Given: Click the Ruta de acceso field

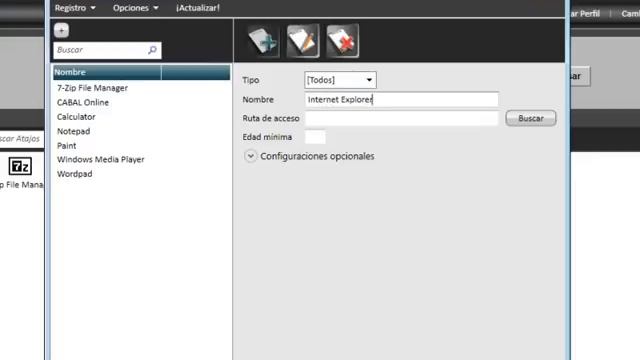Looking at the screenshot, I should coord(401,118).
